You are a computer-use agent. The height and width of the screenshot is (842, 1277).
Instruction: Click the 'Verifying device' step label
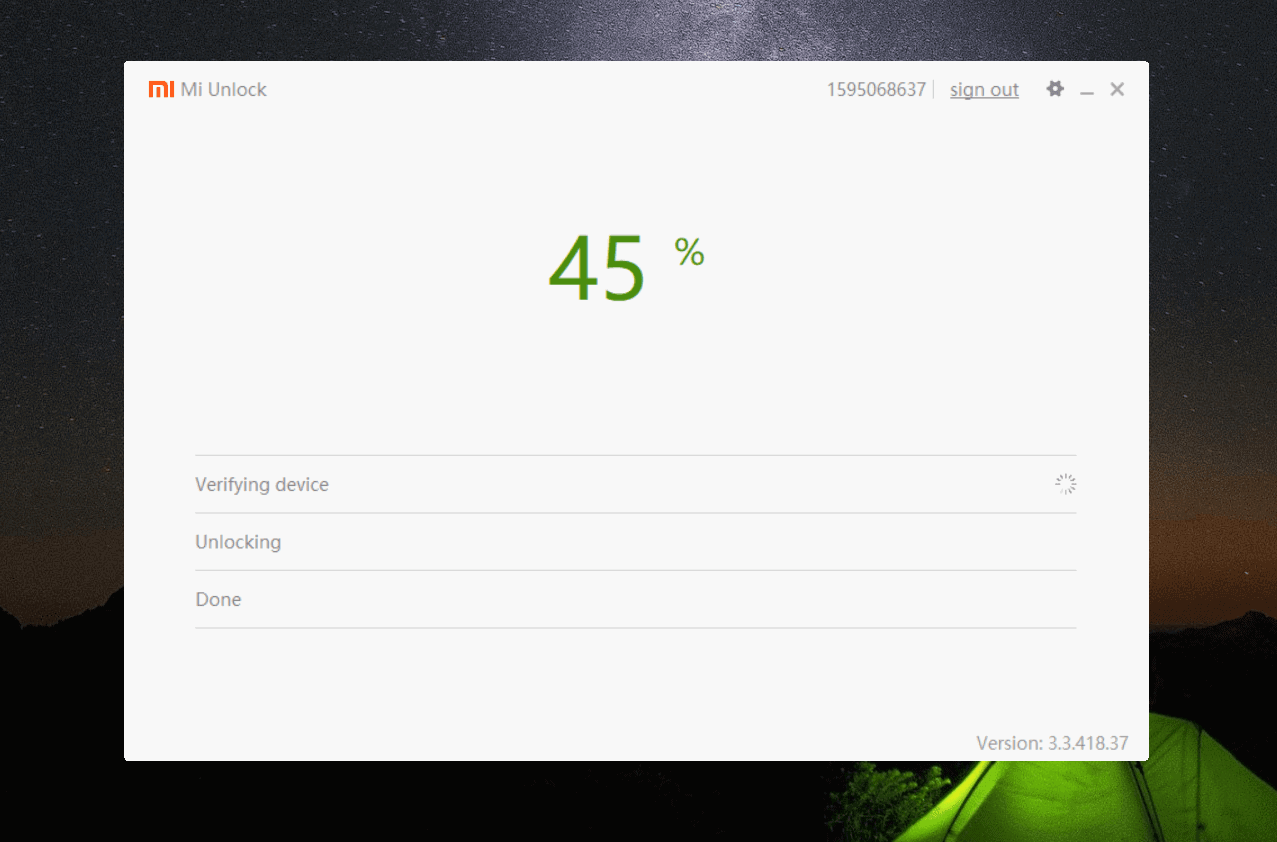click(262, 485)
